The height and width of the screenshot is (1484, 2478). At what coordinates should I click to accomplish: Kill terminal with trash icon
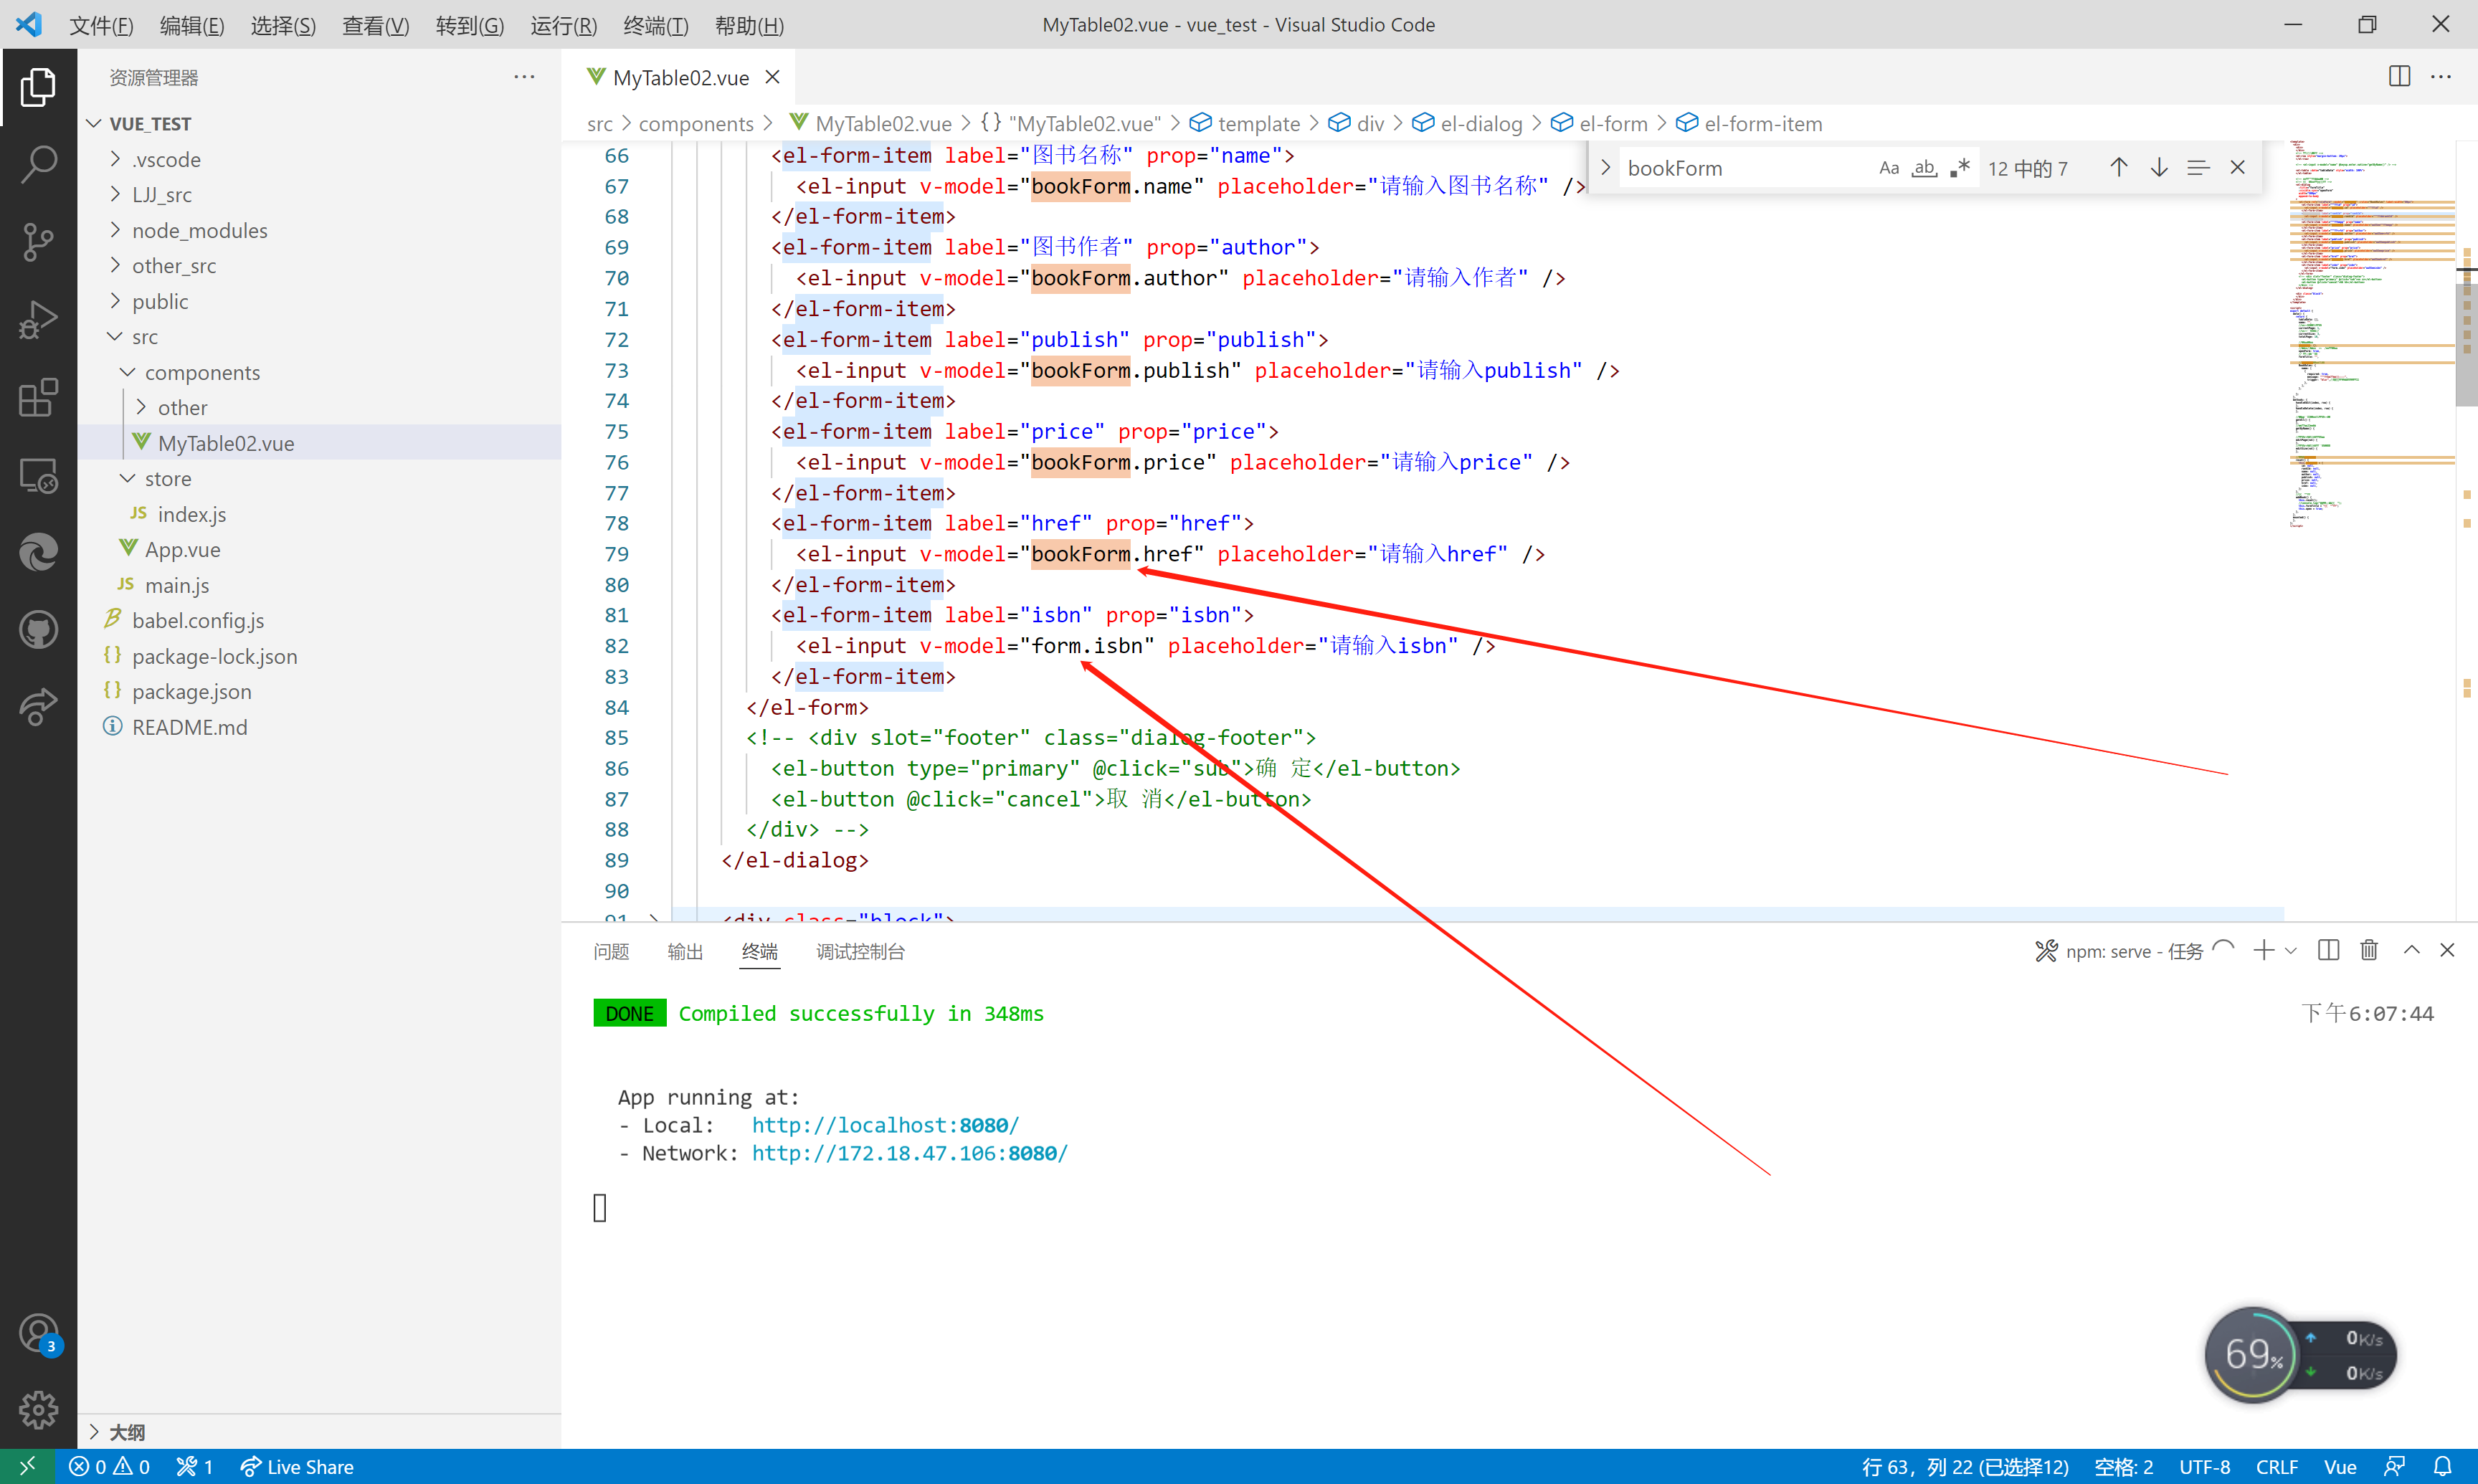pyautogui.click(x=2368, y=950)
